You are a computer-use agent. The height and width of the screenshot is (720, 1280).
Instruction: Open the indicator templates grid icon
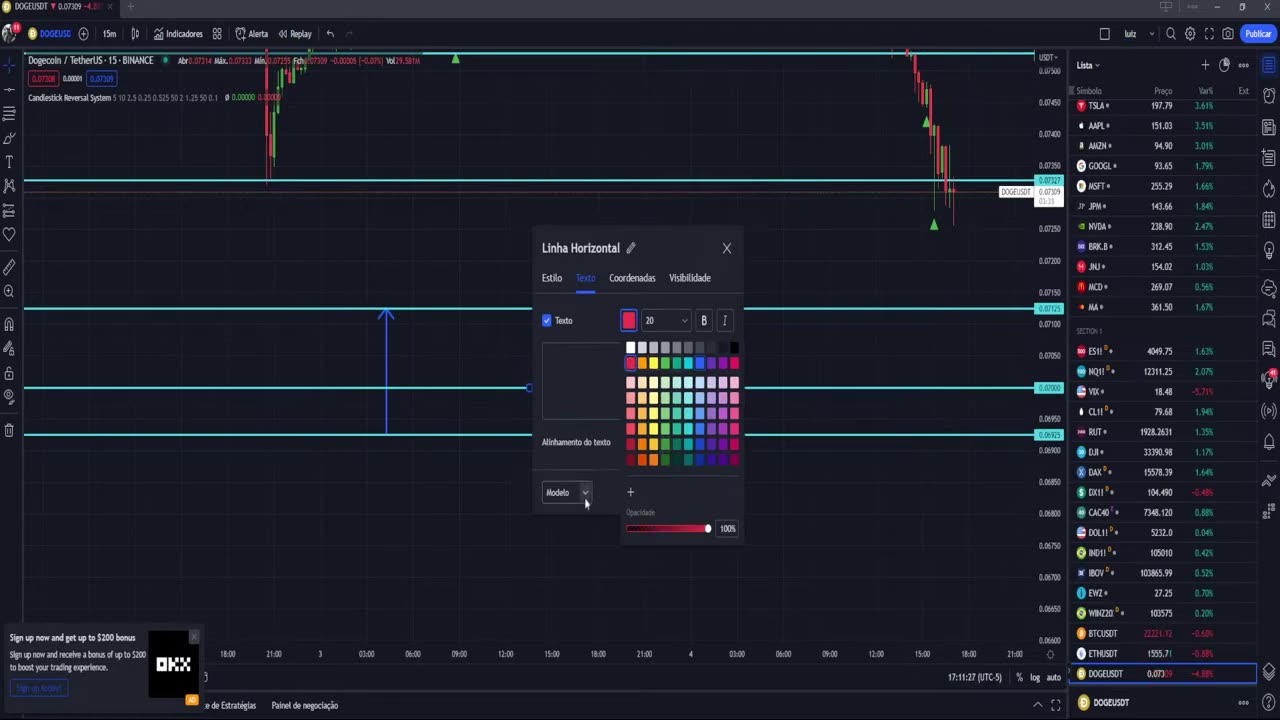(217, 34)
